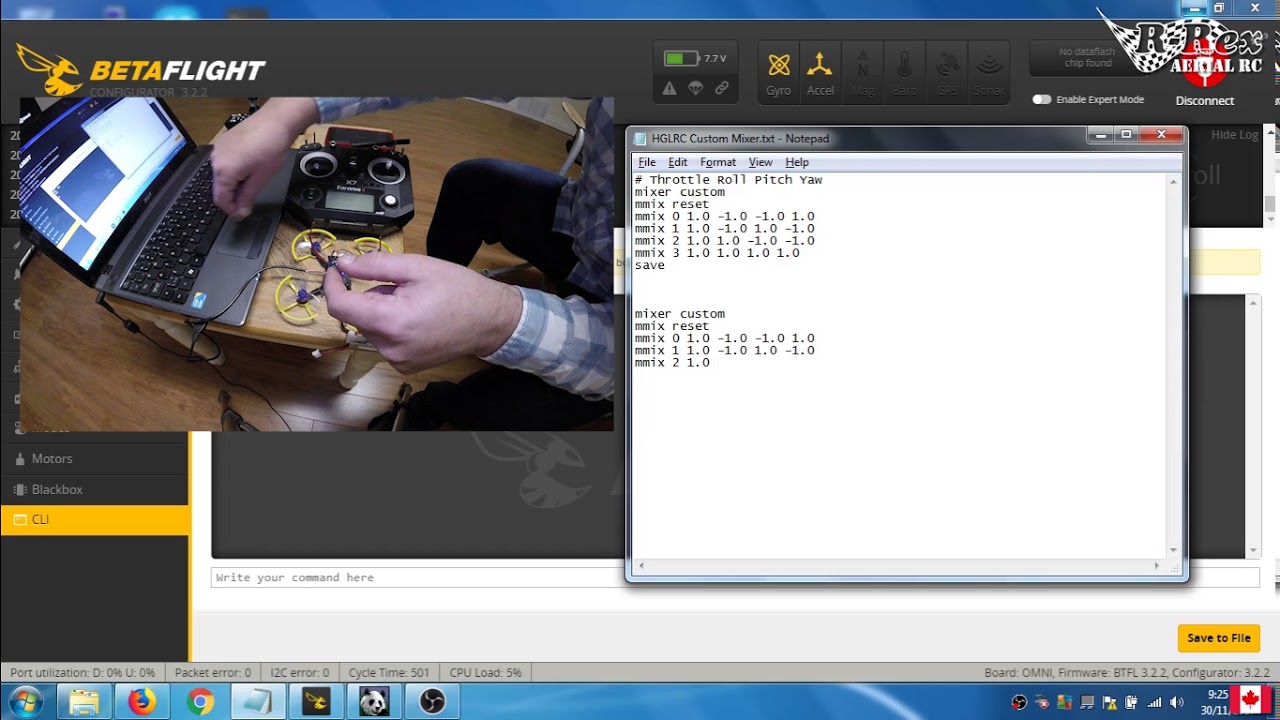Click Hide Log link
This screenshot has width=1280, height=720.
1234,135
